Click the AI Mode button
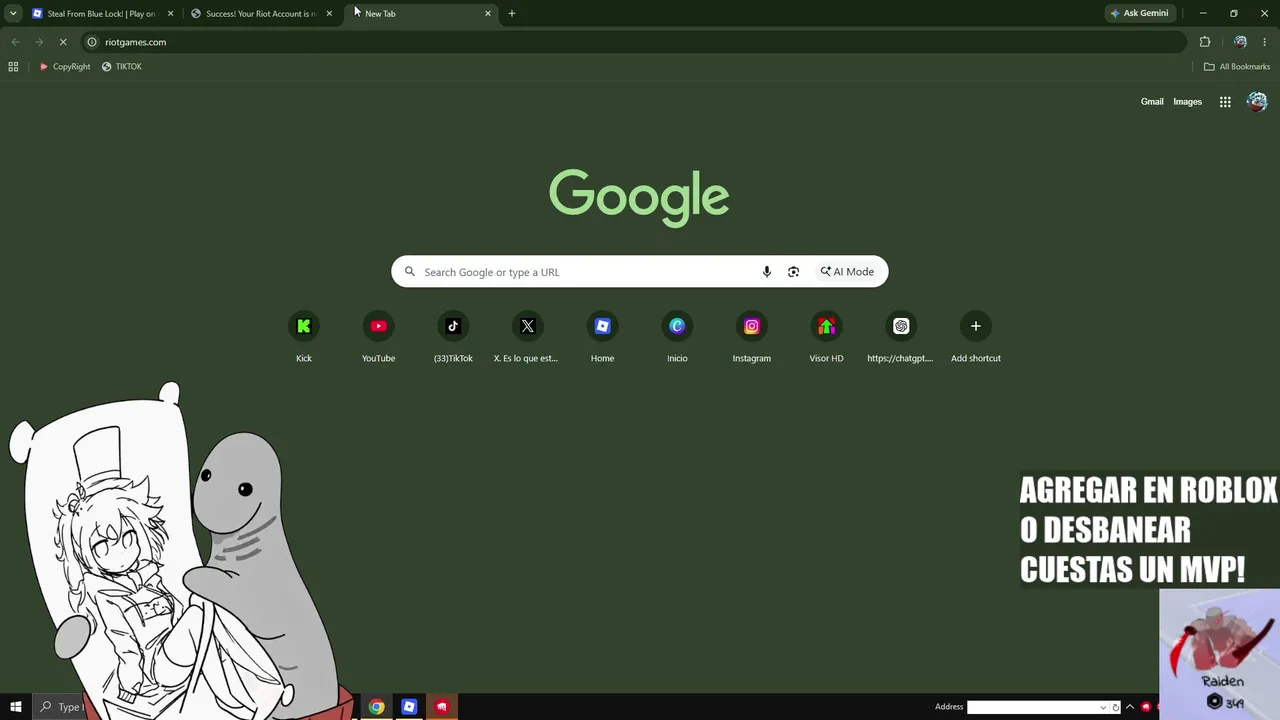 pyautogui.click(x=847, y=272)
